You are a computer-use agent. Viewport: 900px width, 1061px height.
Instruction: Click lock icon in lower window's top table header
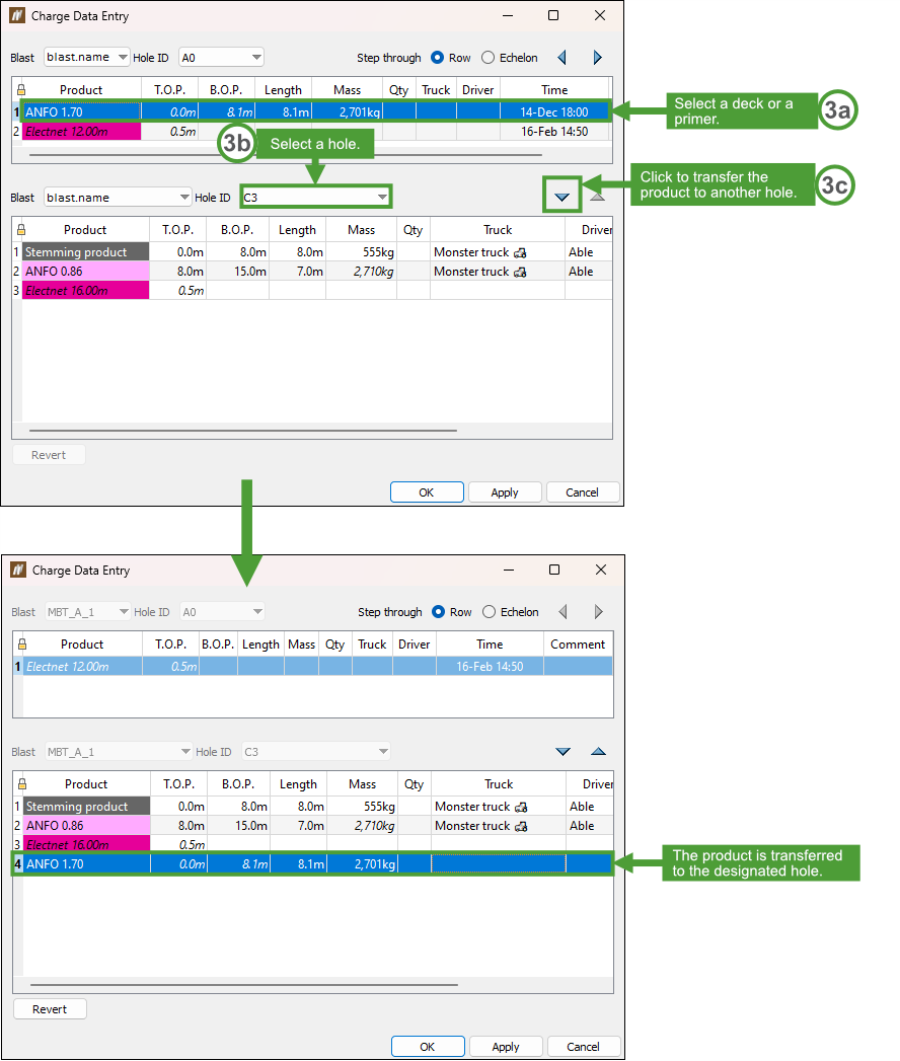point(22,644)
